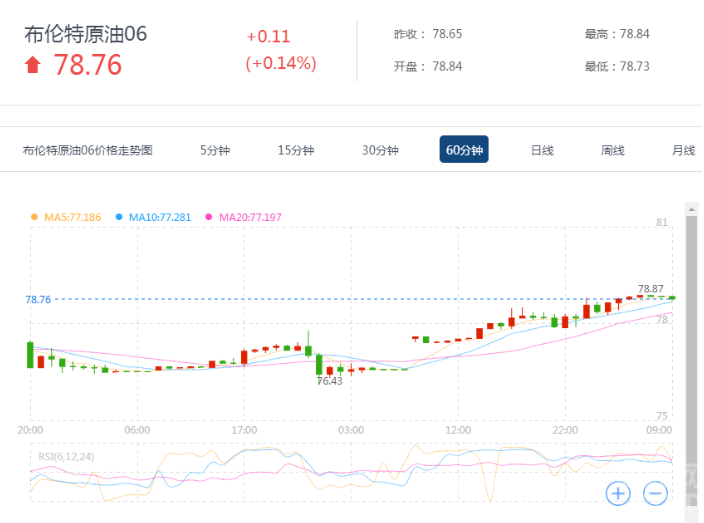This screenshot has width=704, height=523.
Task: Click the orange MA5 legend dot
Action: (35, 217)
